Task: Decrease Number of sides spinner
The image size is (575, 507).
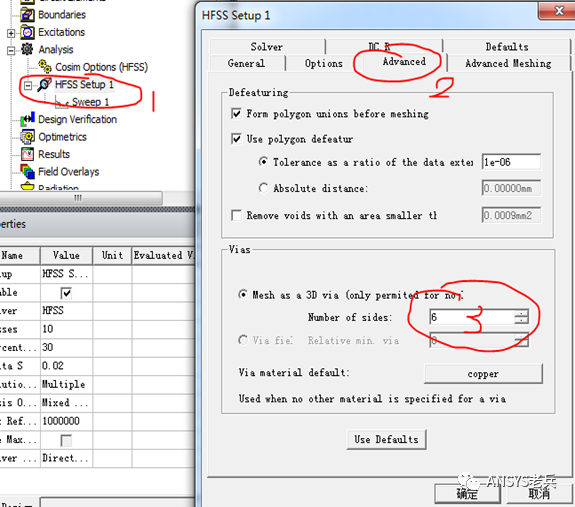Action: point(521,320)
